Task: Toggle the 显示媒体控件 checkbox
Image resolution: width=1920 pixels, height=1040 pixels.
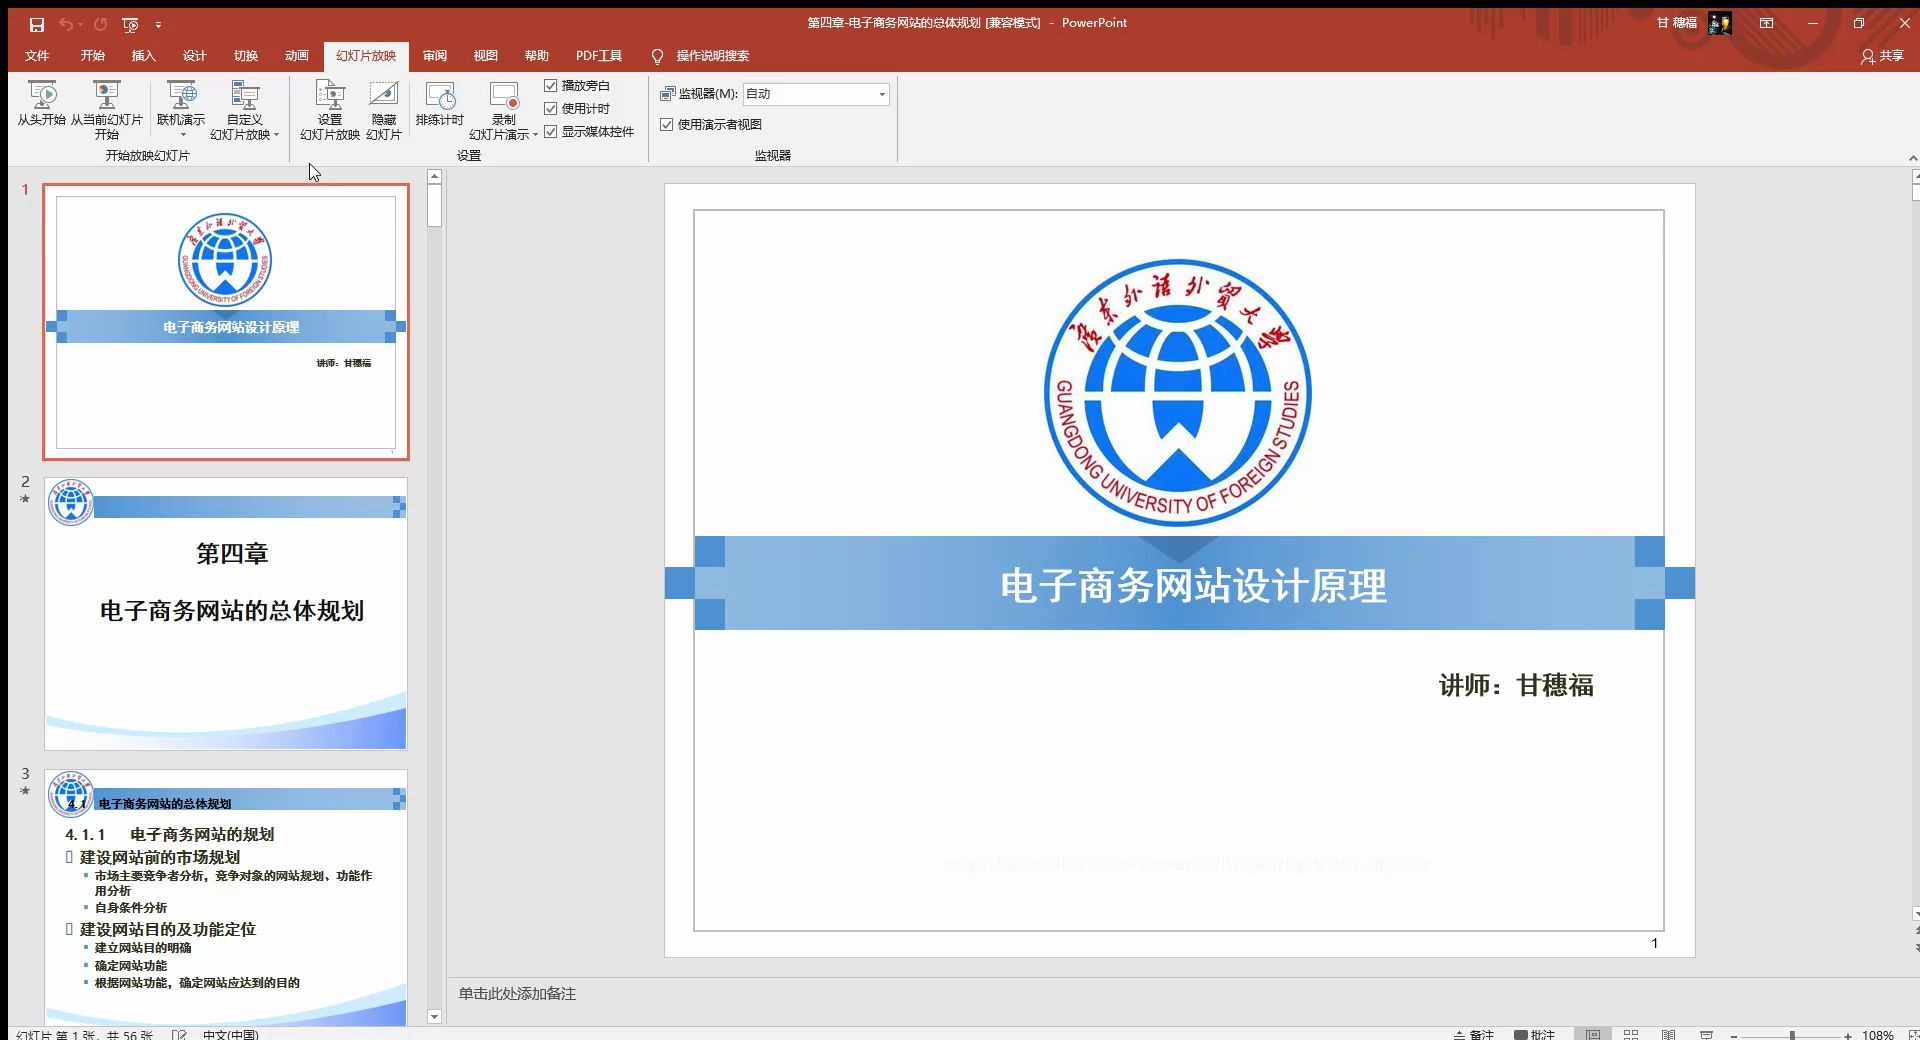Action: (550, 132)
